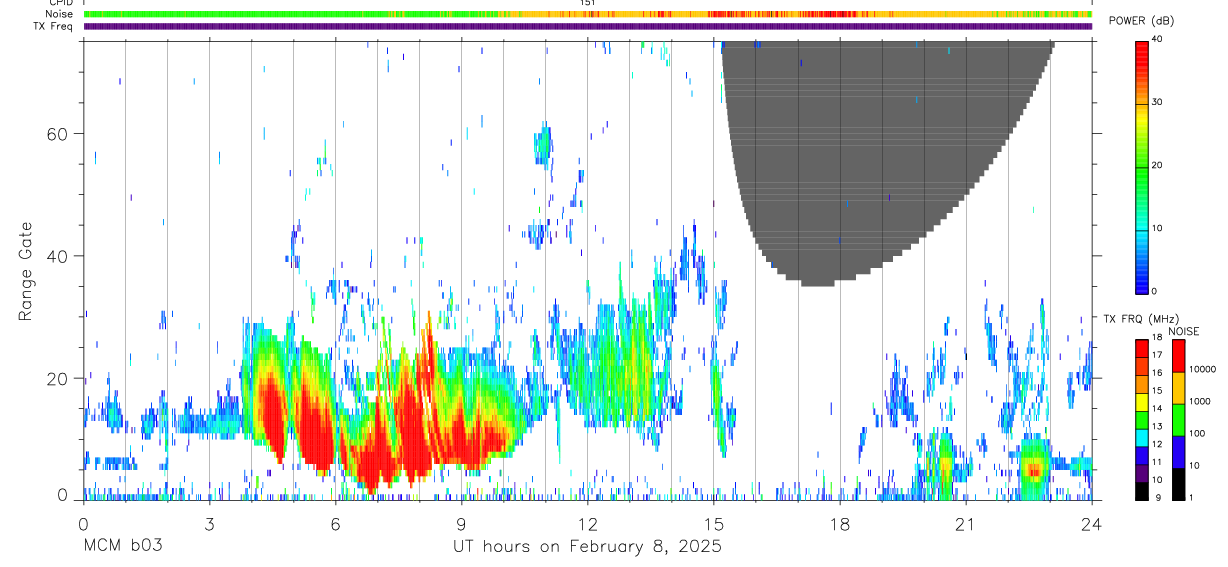Click the '10000' tick on NOISE scale
The image size is (1228, 567).
(1202, 369)
